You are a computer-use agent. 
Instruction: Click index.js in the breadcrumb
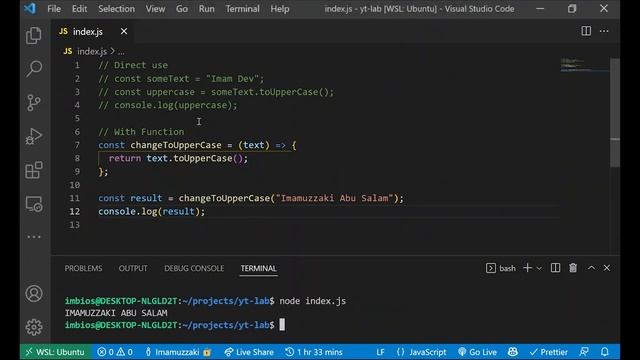[92, 51]
